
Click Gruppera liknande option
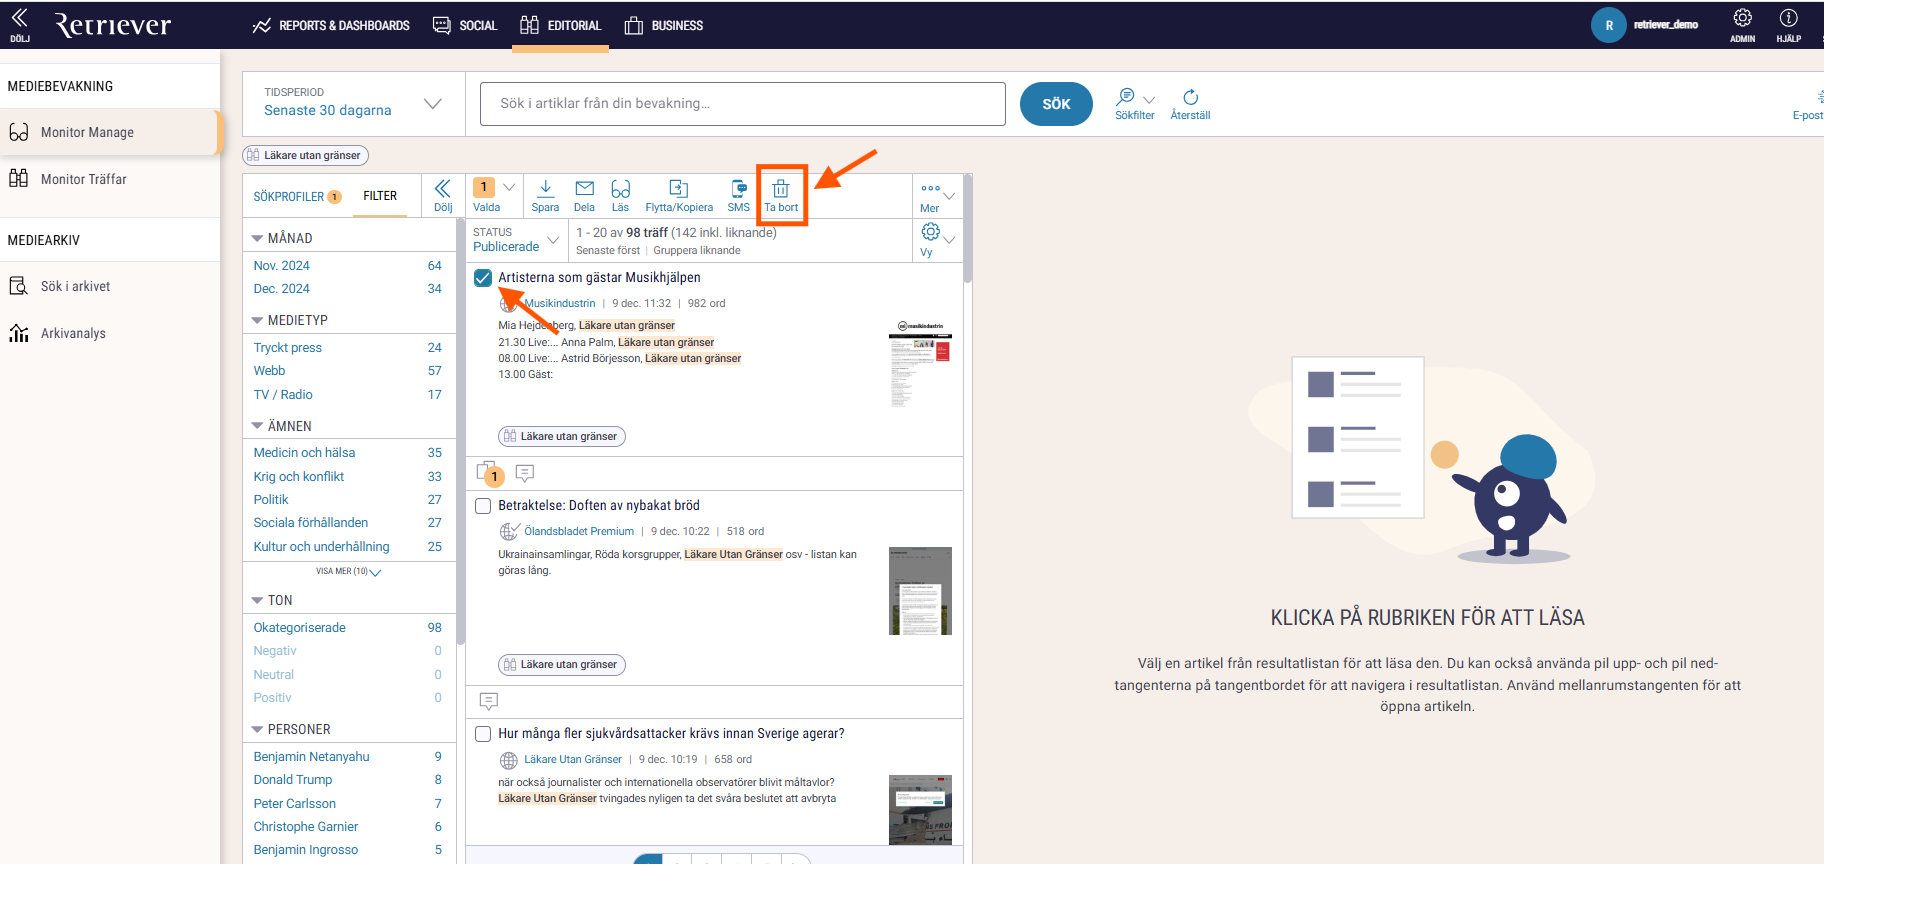(x=697, y=251)
